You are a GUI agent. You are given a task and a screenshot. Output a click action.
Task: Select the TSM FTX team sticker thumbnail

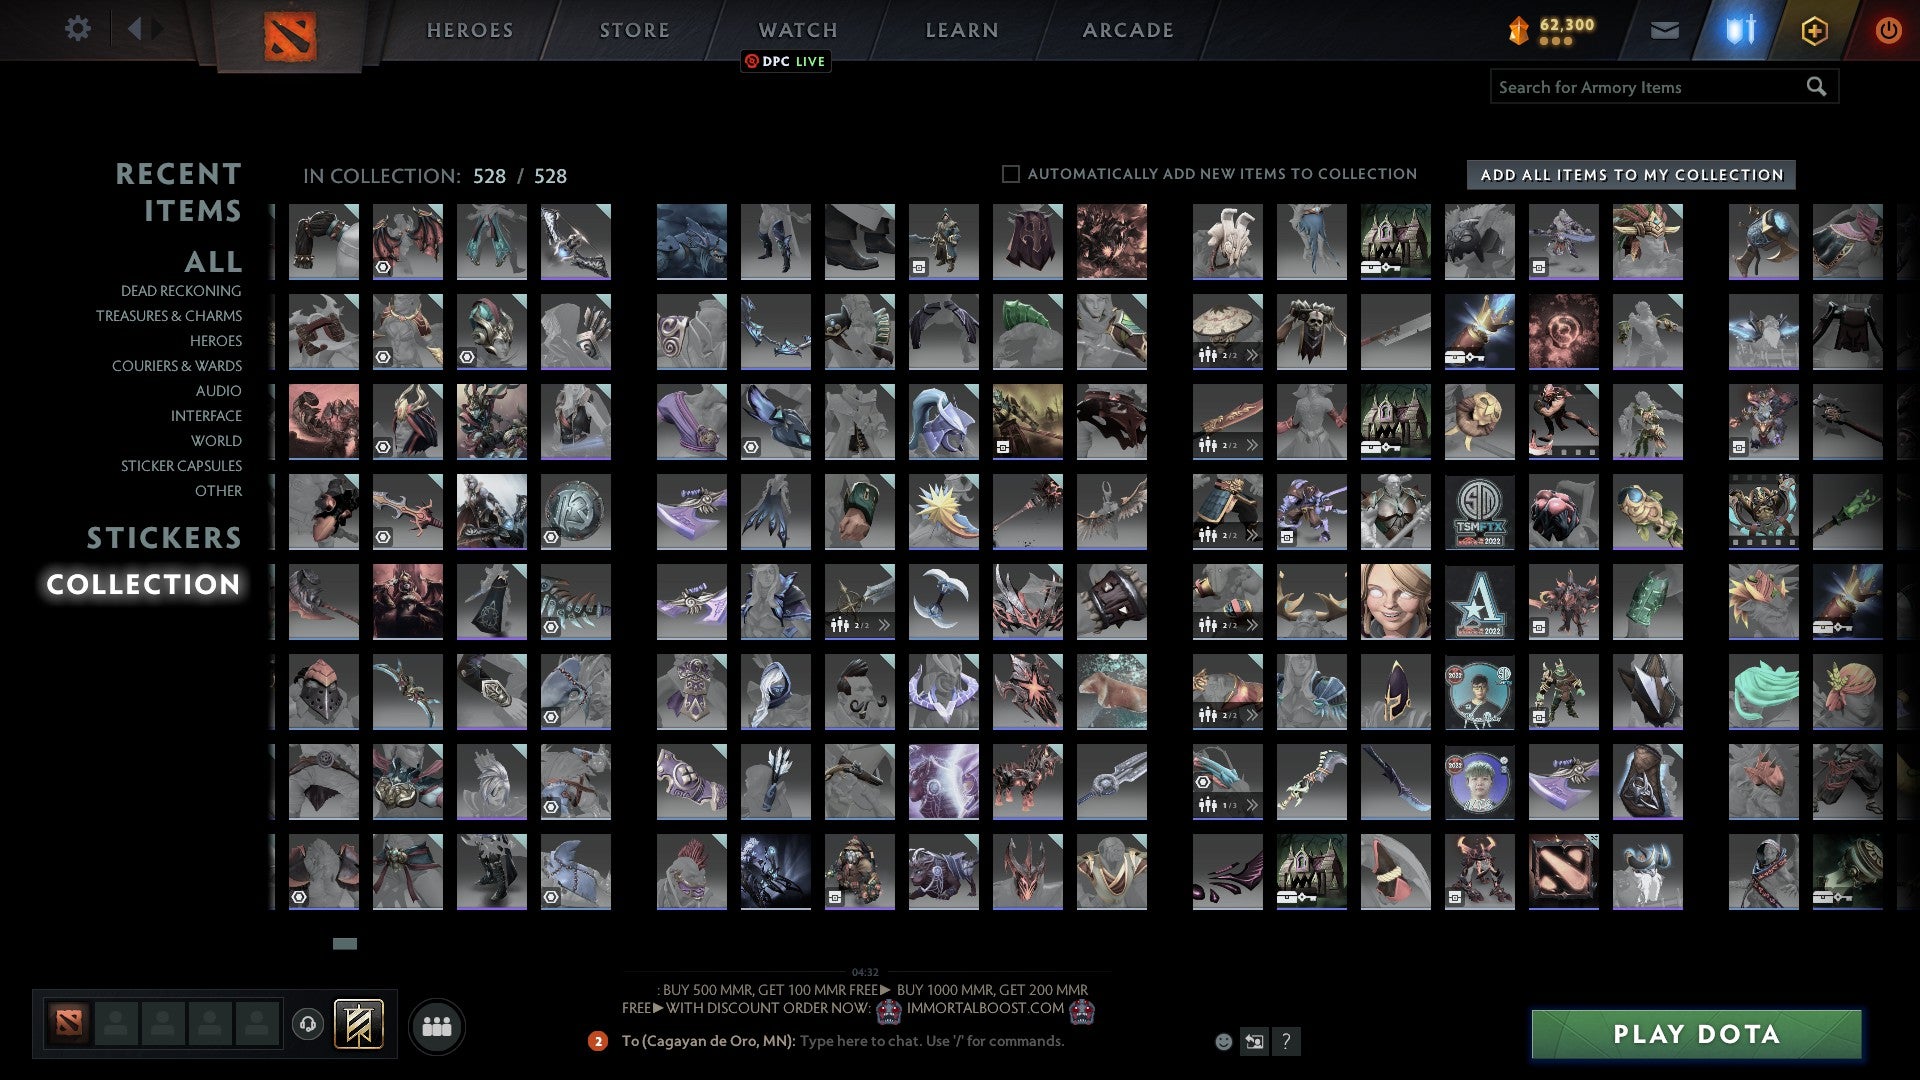click(1479, 512)
